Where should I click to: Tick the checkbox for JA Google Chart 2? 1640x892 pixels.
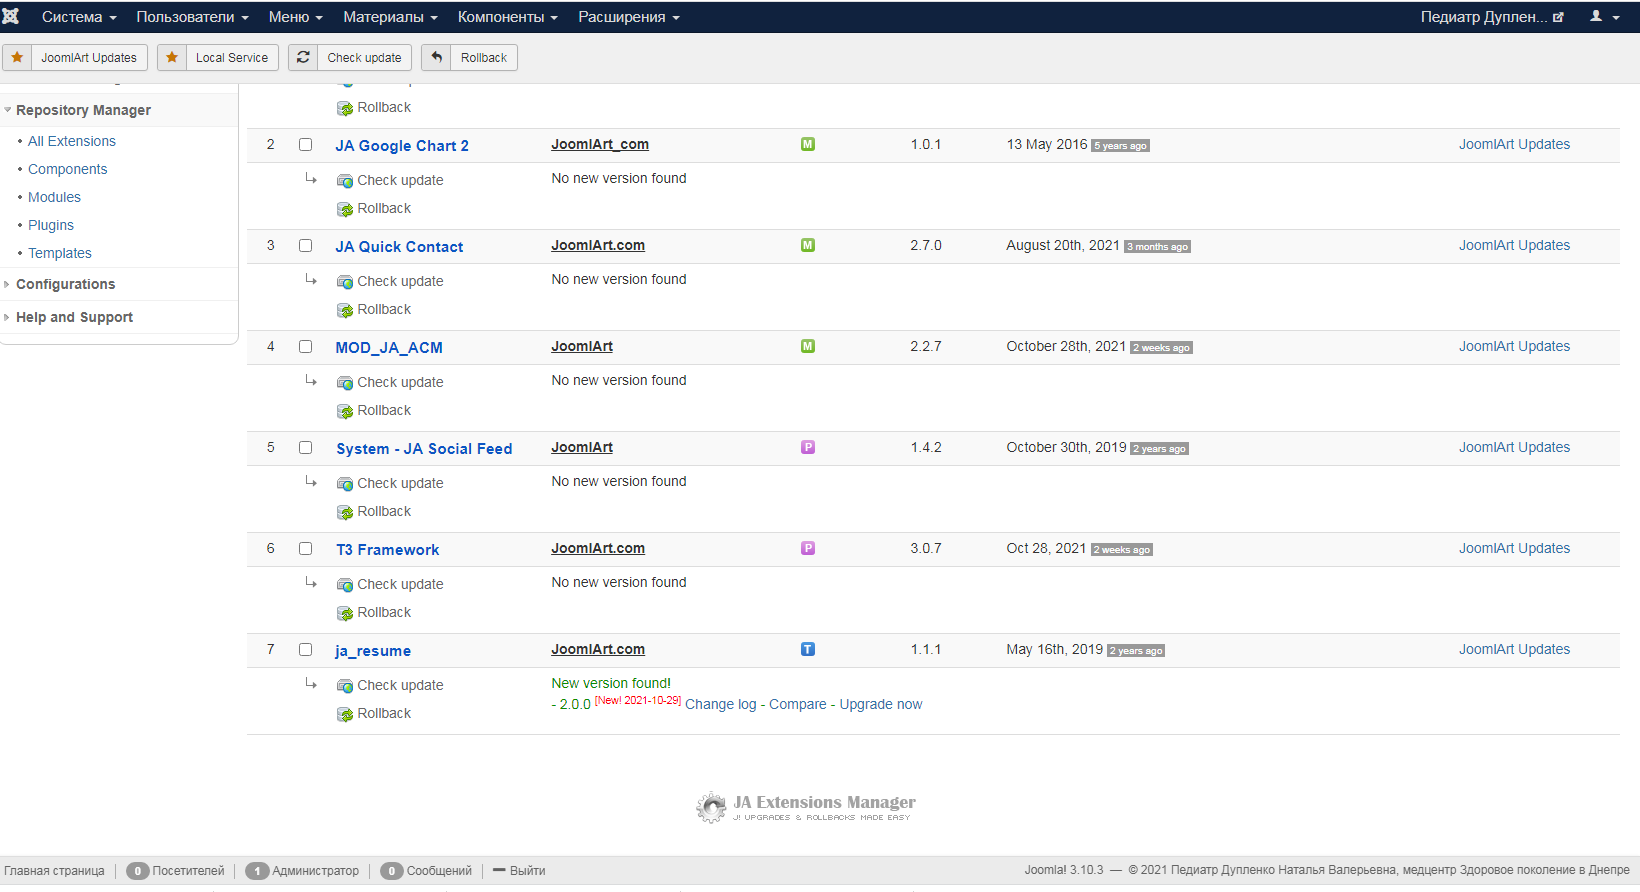coord(306,145)
